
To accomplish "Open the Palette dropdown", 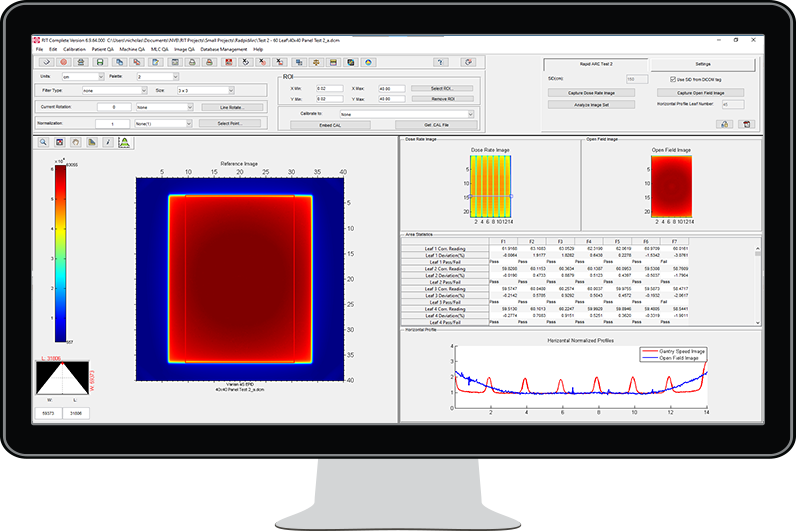I will [x=167, y=76].
